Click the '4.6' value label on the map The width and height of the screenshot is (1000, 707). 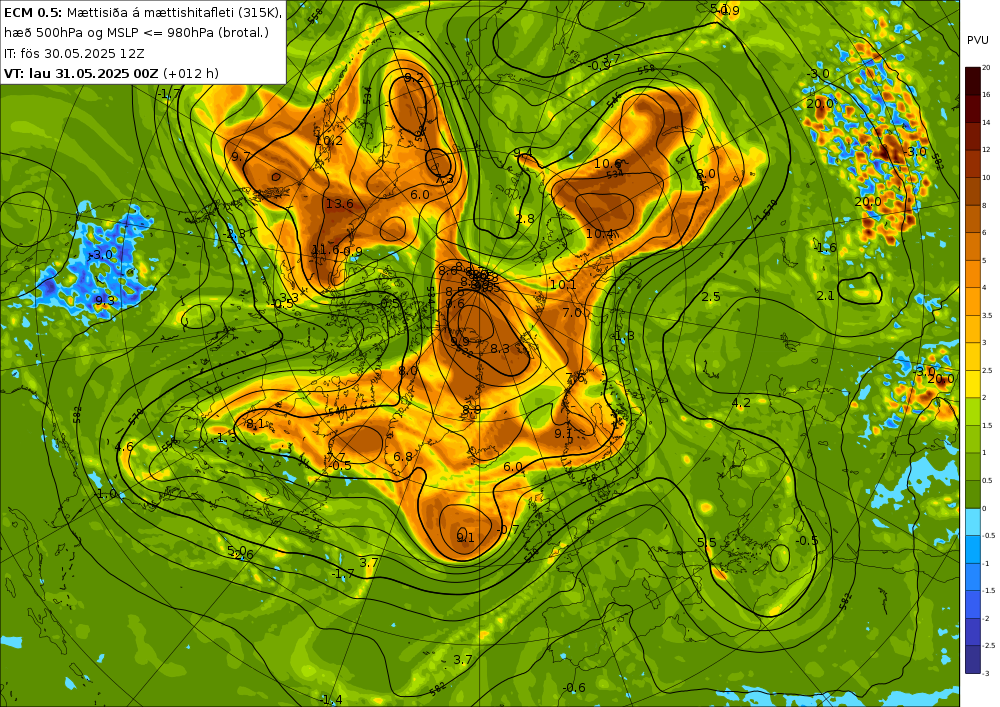pyautogui.click(x=124, y=447)
